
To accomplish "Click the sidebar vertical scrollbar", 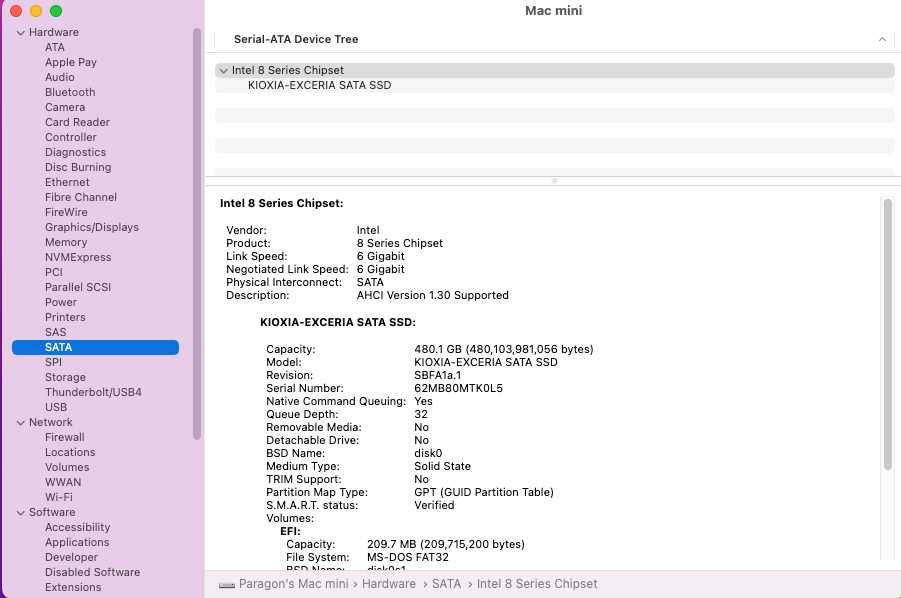I will click(x=197, y=234).
